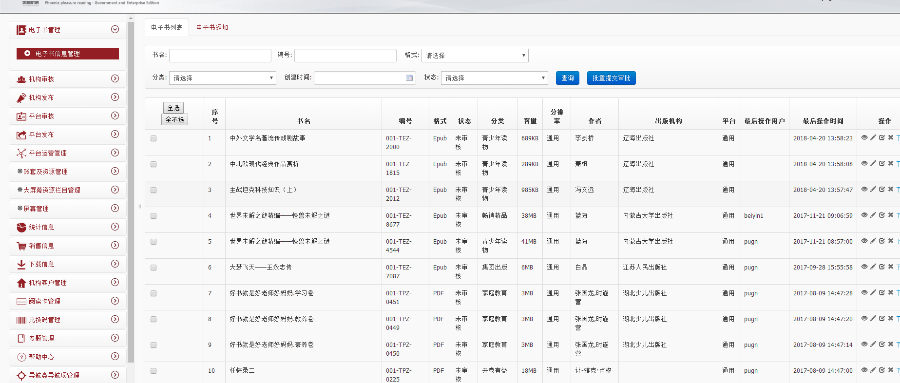Viewport: 900px width, 383px height.
Task: Click the 统计信息 pie chart icon
Action: [21, 227]
